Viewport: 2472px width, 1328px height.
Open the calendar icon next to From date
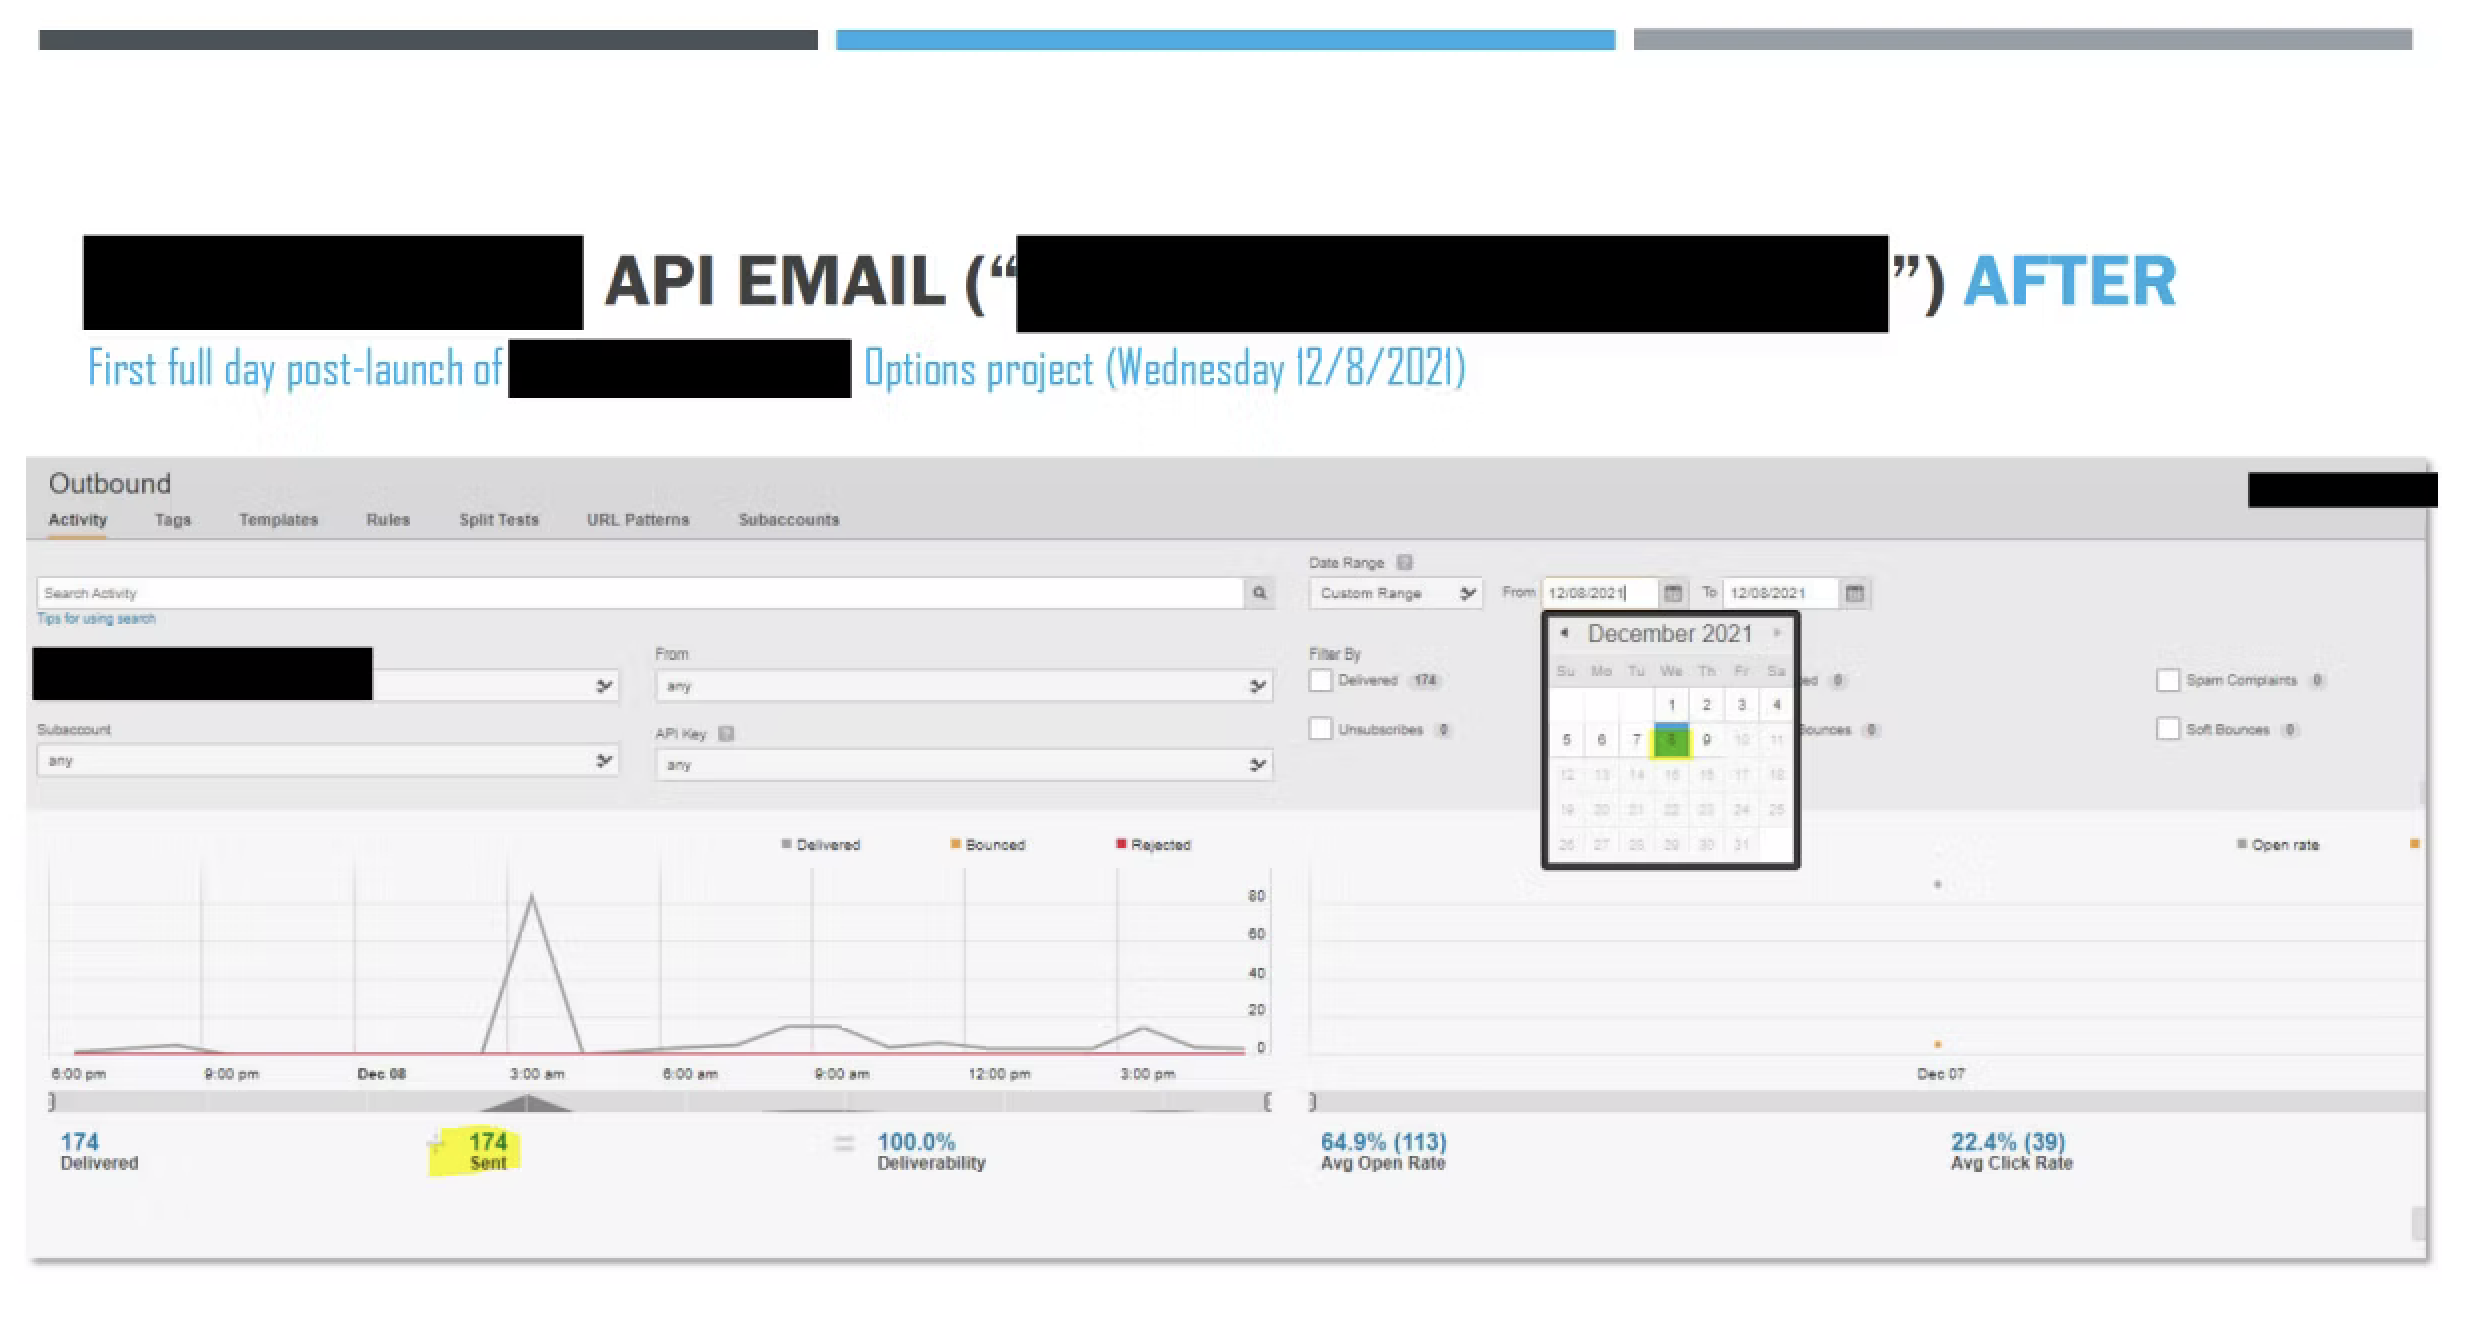(1673, 592)
